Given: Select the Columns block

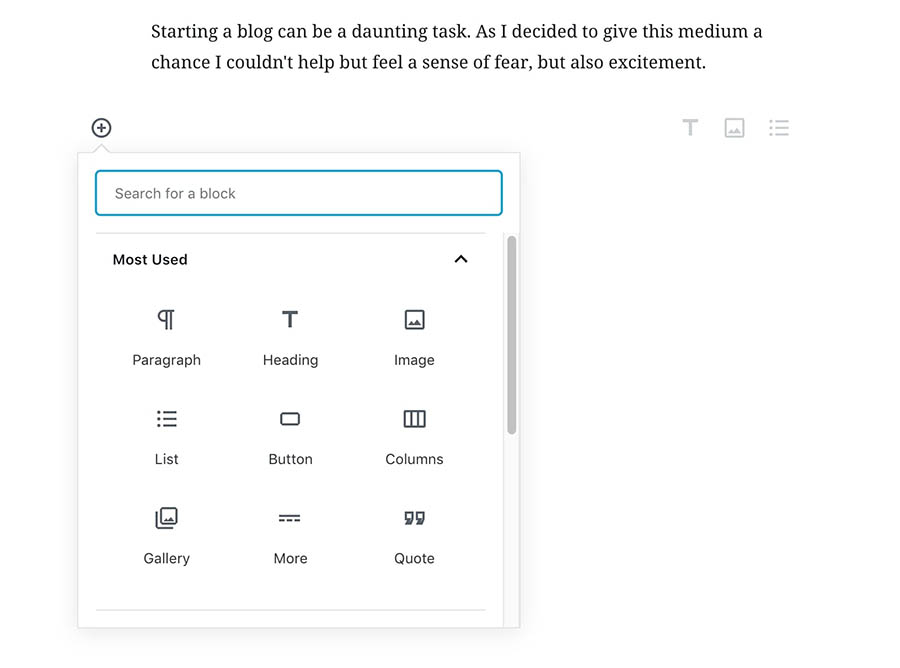Looking at the screenshot, I should (x=414, y=436).
